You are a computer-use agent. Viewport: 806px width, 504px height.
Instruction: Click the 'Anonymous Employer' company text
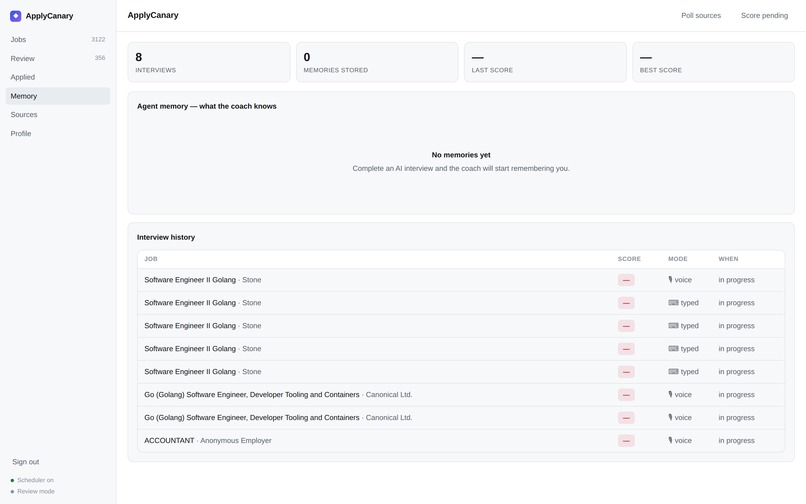[x=235, y=441]
